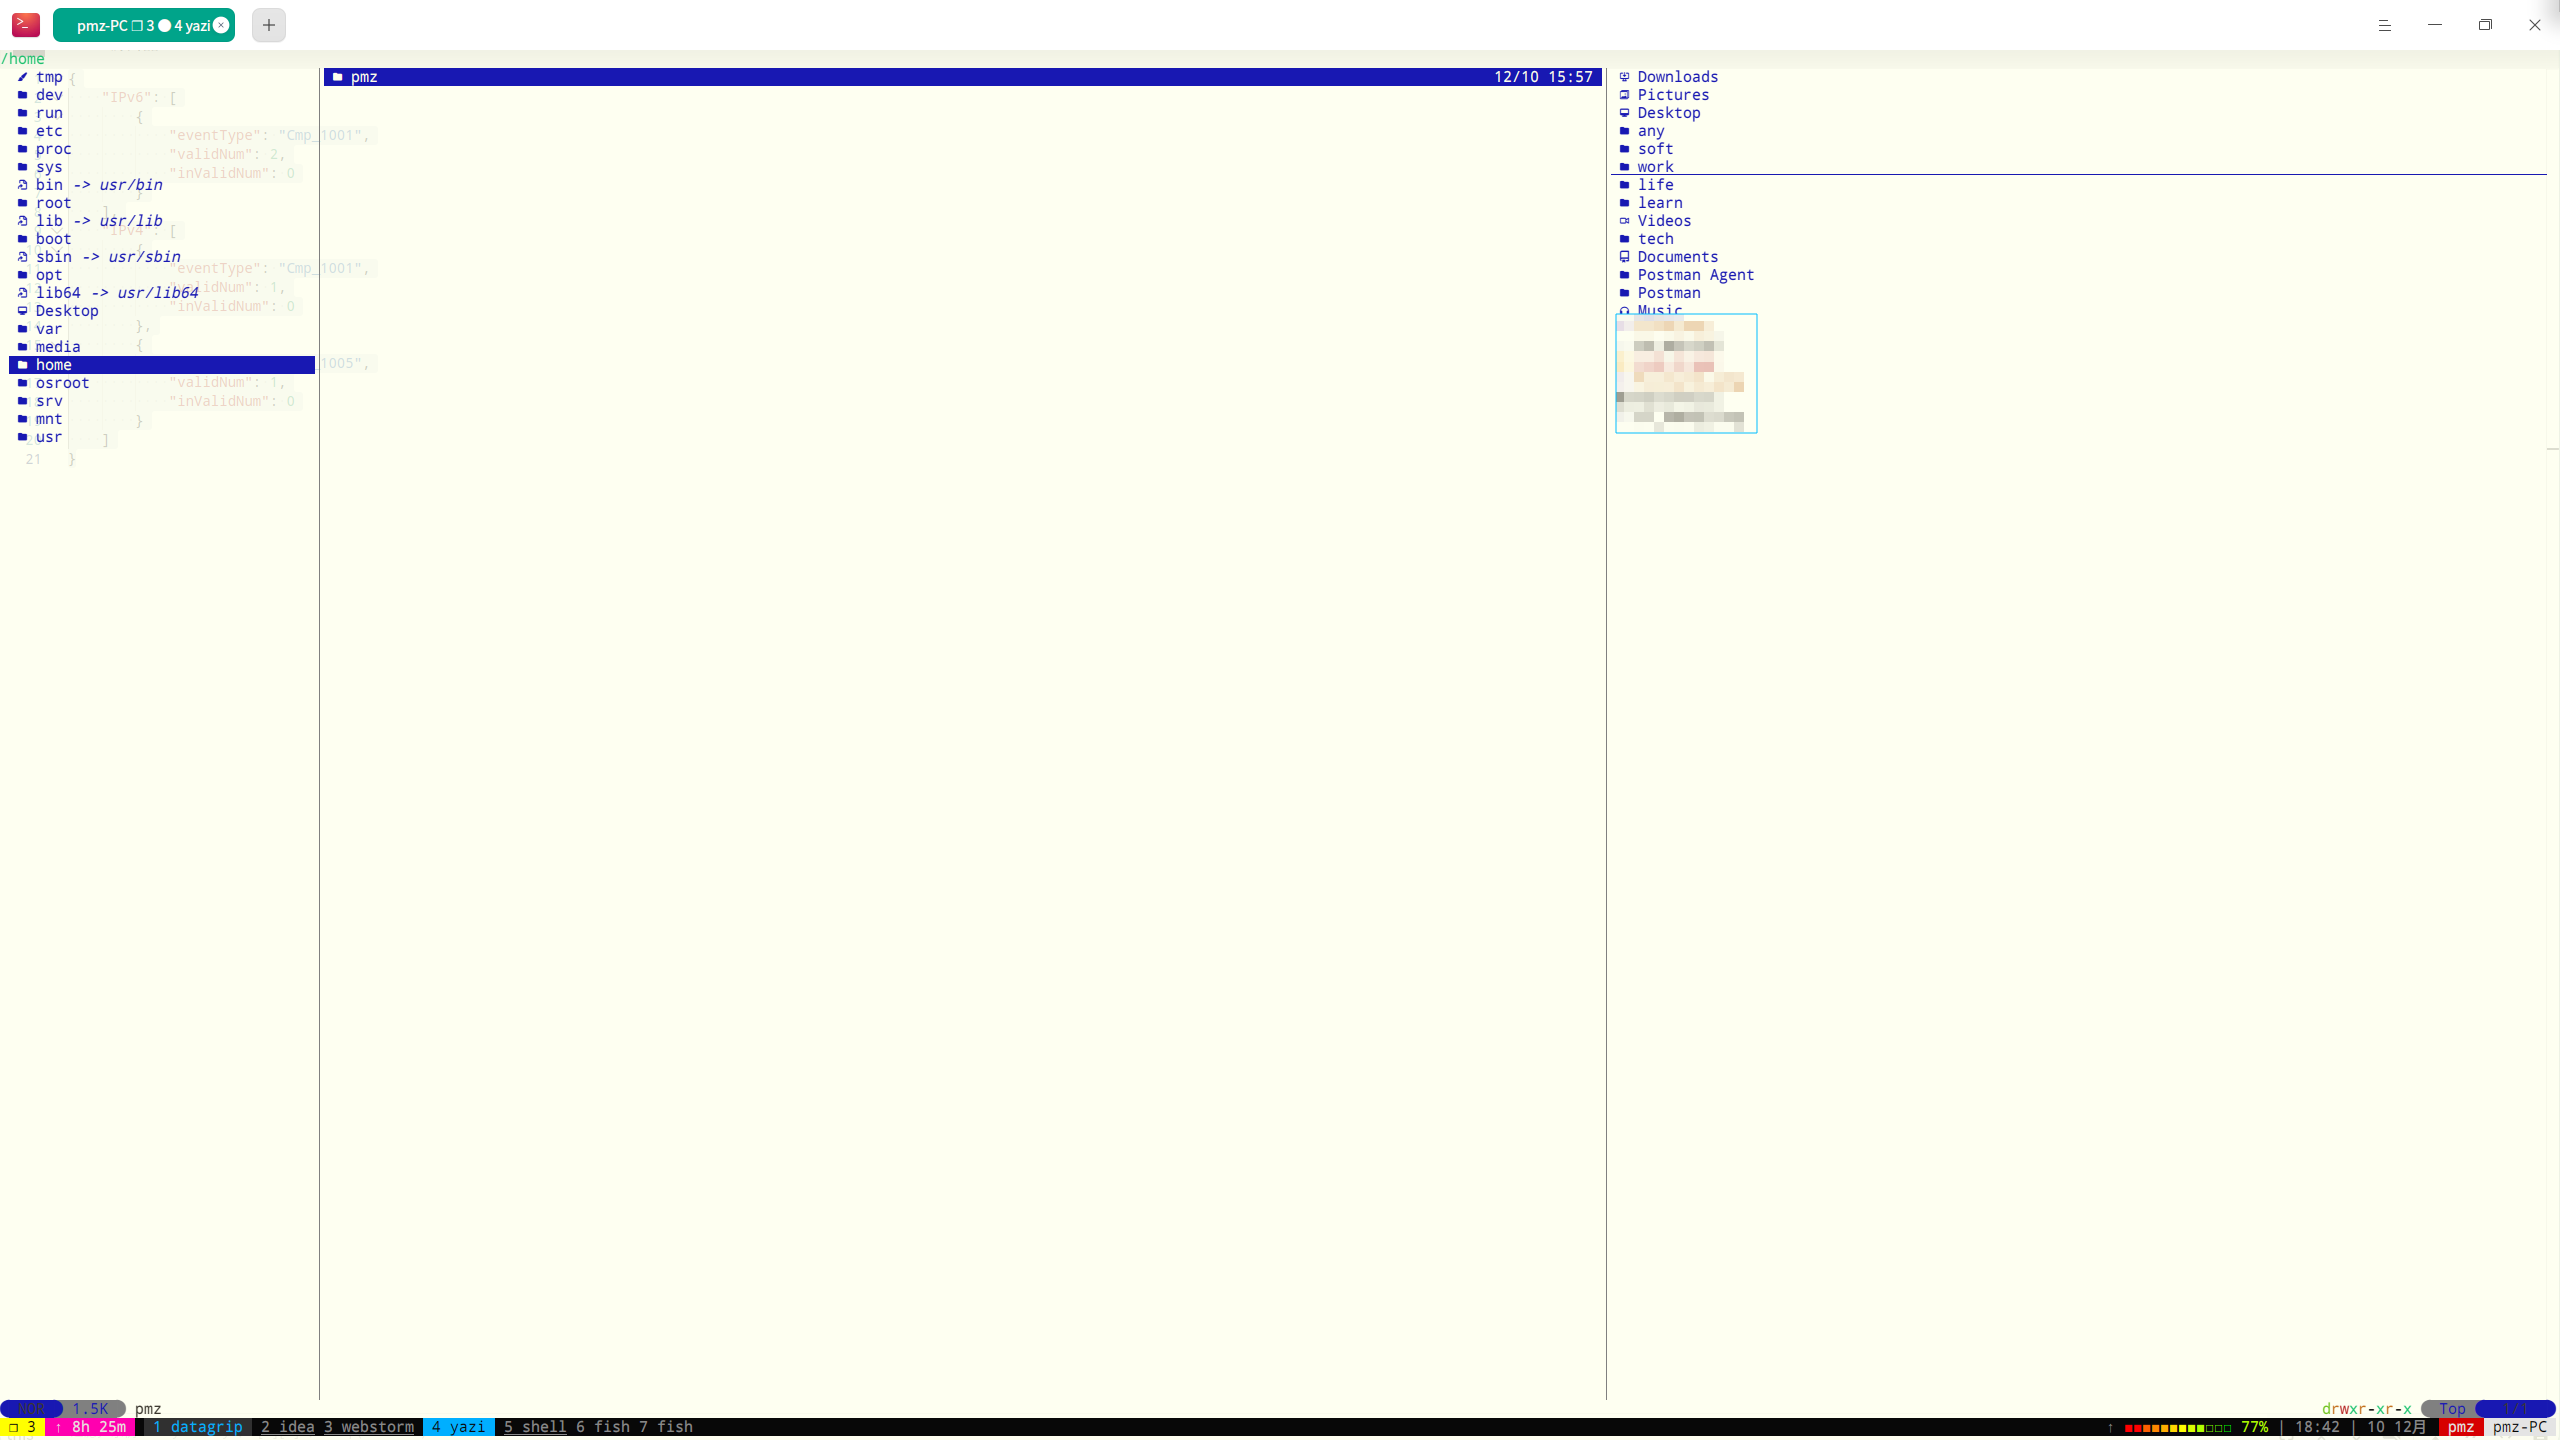2560x1440 pixels.
Task: Switch to tmux window 5 shell
Action: [x=534, y=1427]
